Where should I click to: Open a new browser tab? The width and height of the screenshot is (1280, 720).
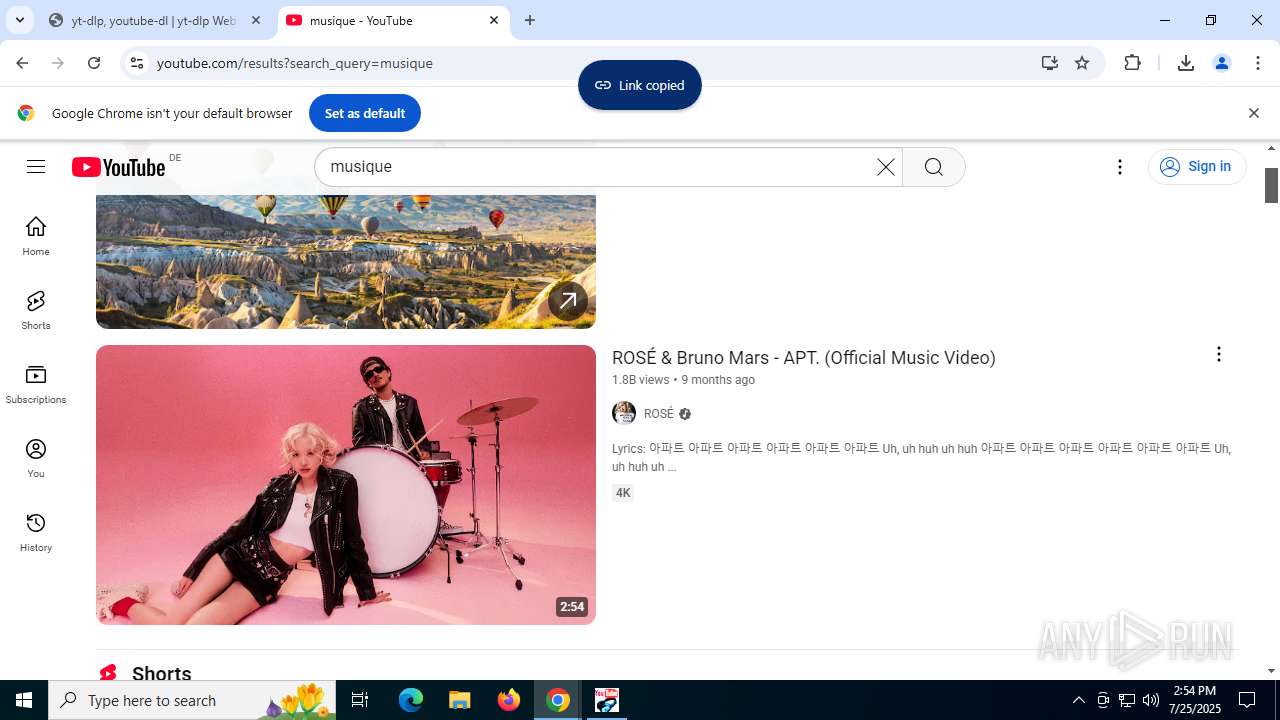(530, 20)
